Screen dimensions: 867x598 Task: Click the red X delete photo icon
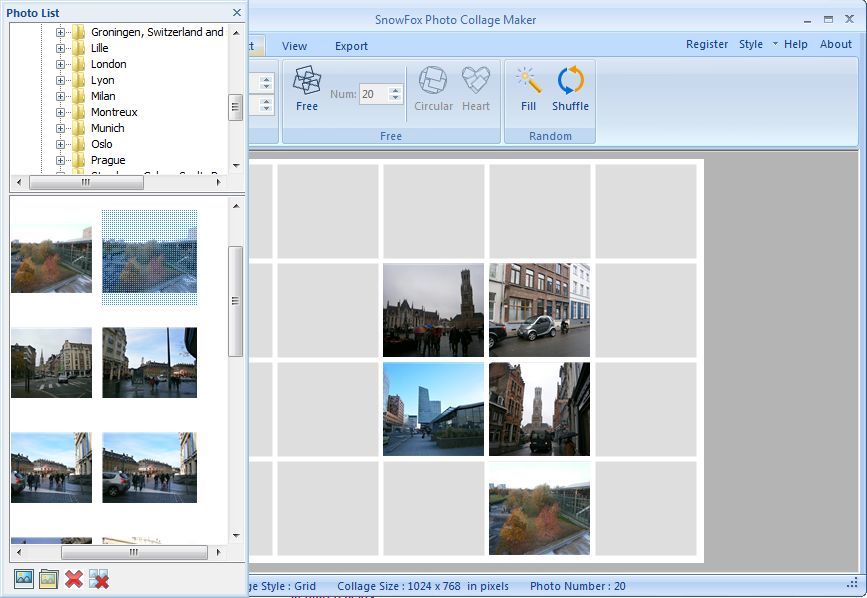tap(73, 578)
